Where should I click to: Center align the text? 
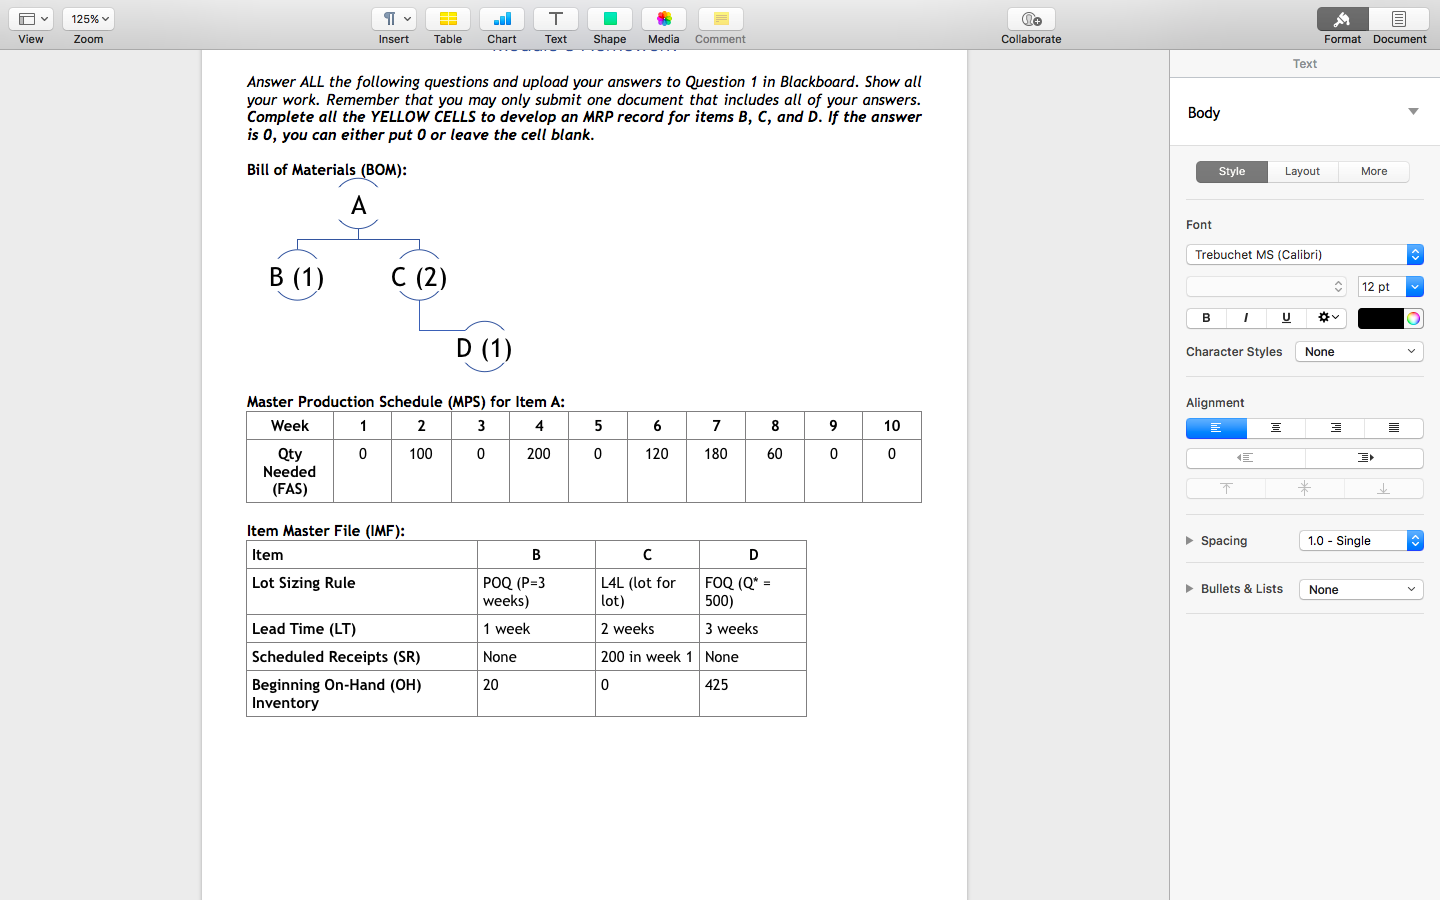click(x=1276, y=429)
